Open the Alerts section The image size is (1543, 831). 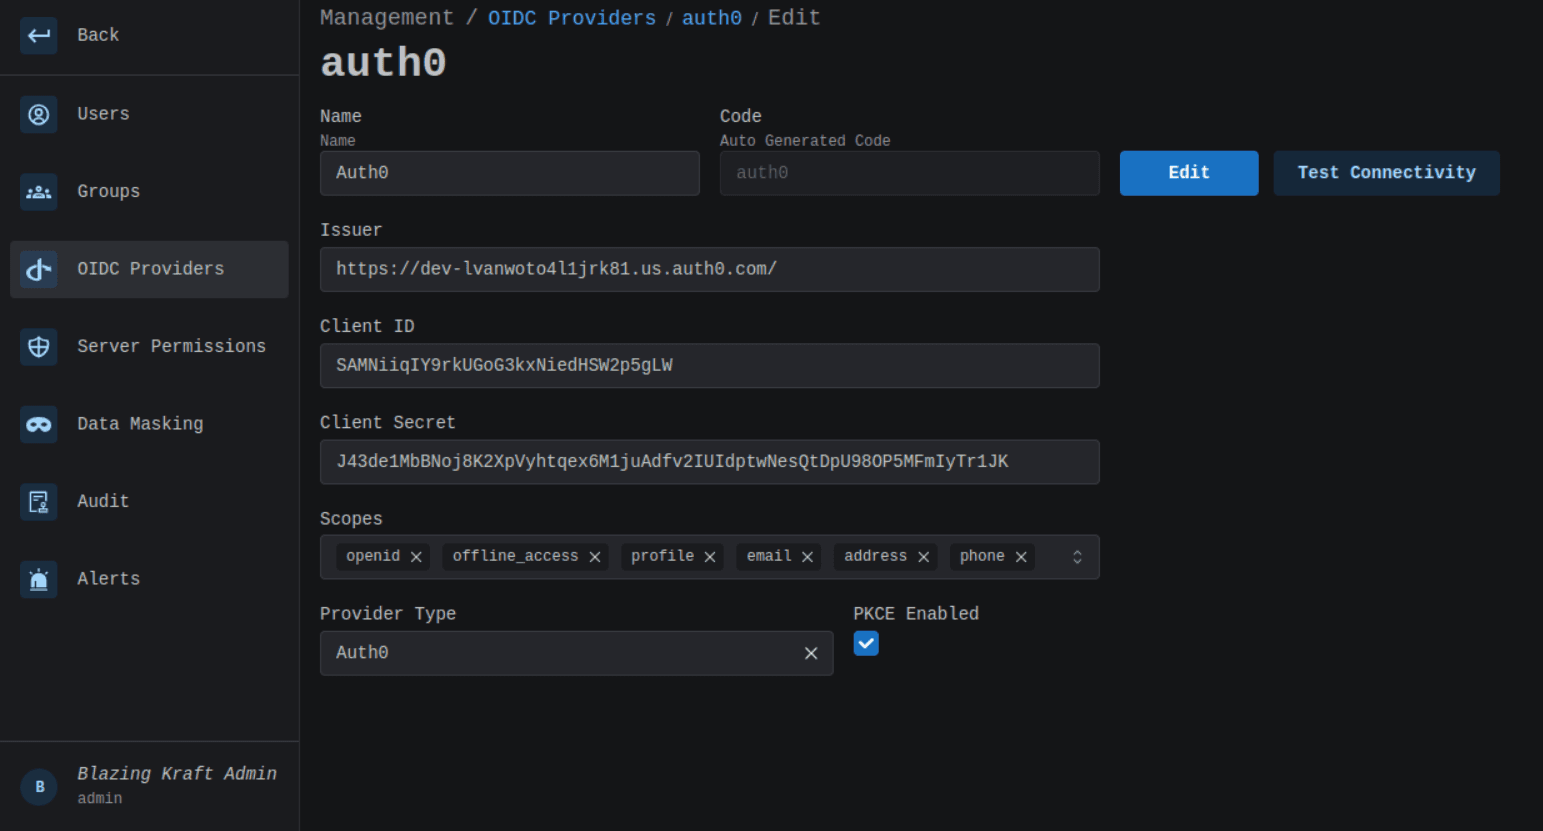click(149, 579)
